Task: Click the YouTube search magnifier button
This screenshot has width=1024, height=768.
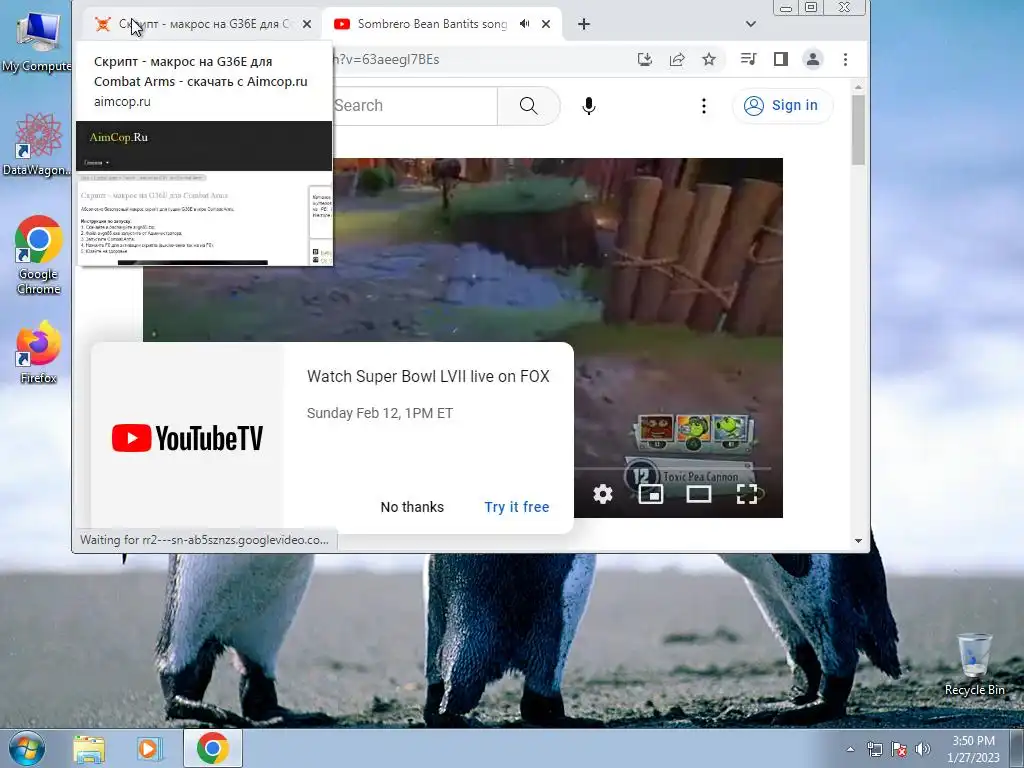Action: (528, 106)
